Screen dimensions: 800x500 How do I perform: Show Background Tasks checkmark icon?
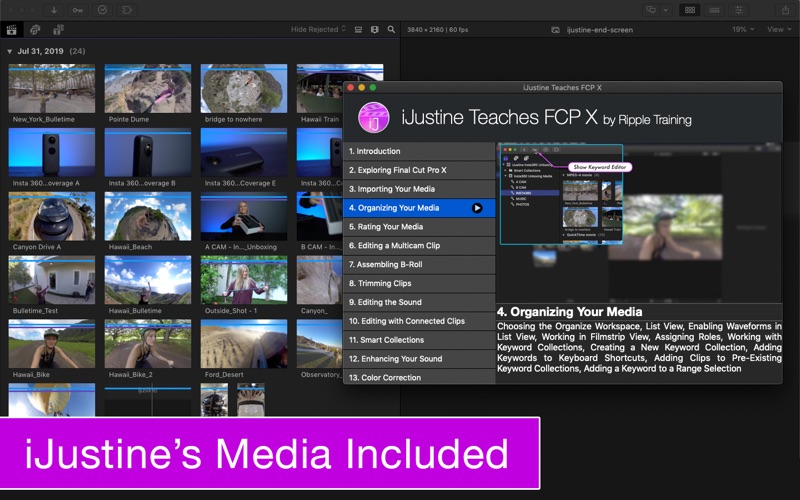click(x=102, y=10)
